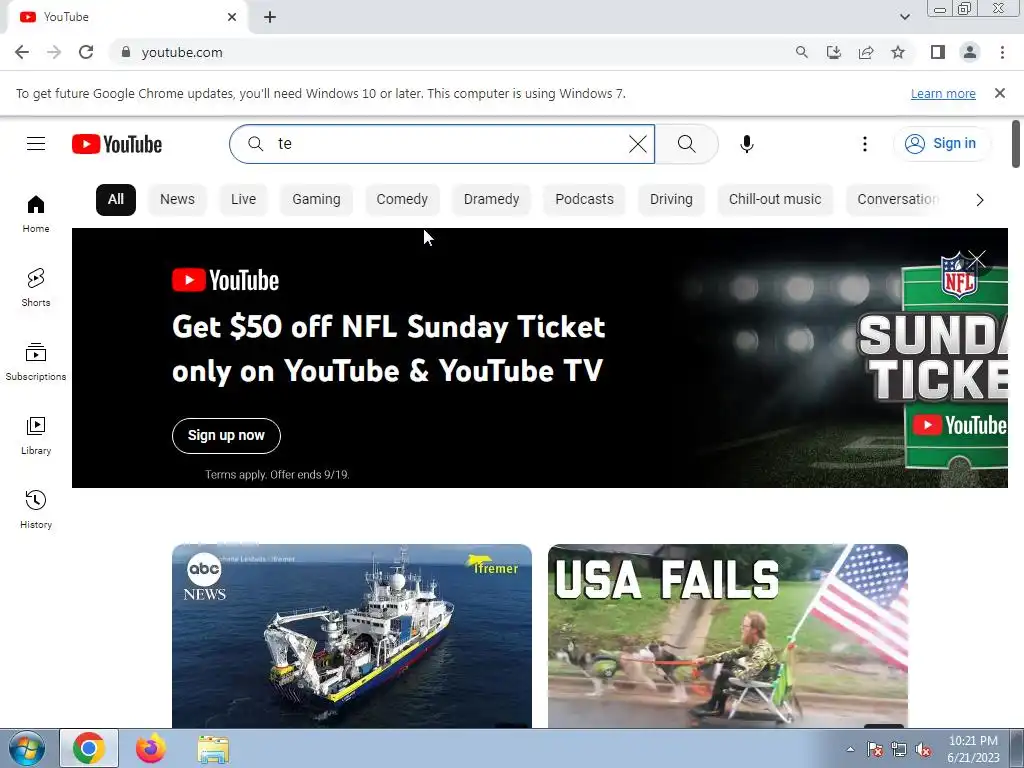Open File Explorer from the taskbar
Image resolution: width=1024 pixels, height=768 pixels.
213,749
